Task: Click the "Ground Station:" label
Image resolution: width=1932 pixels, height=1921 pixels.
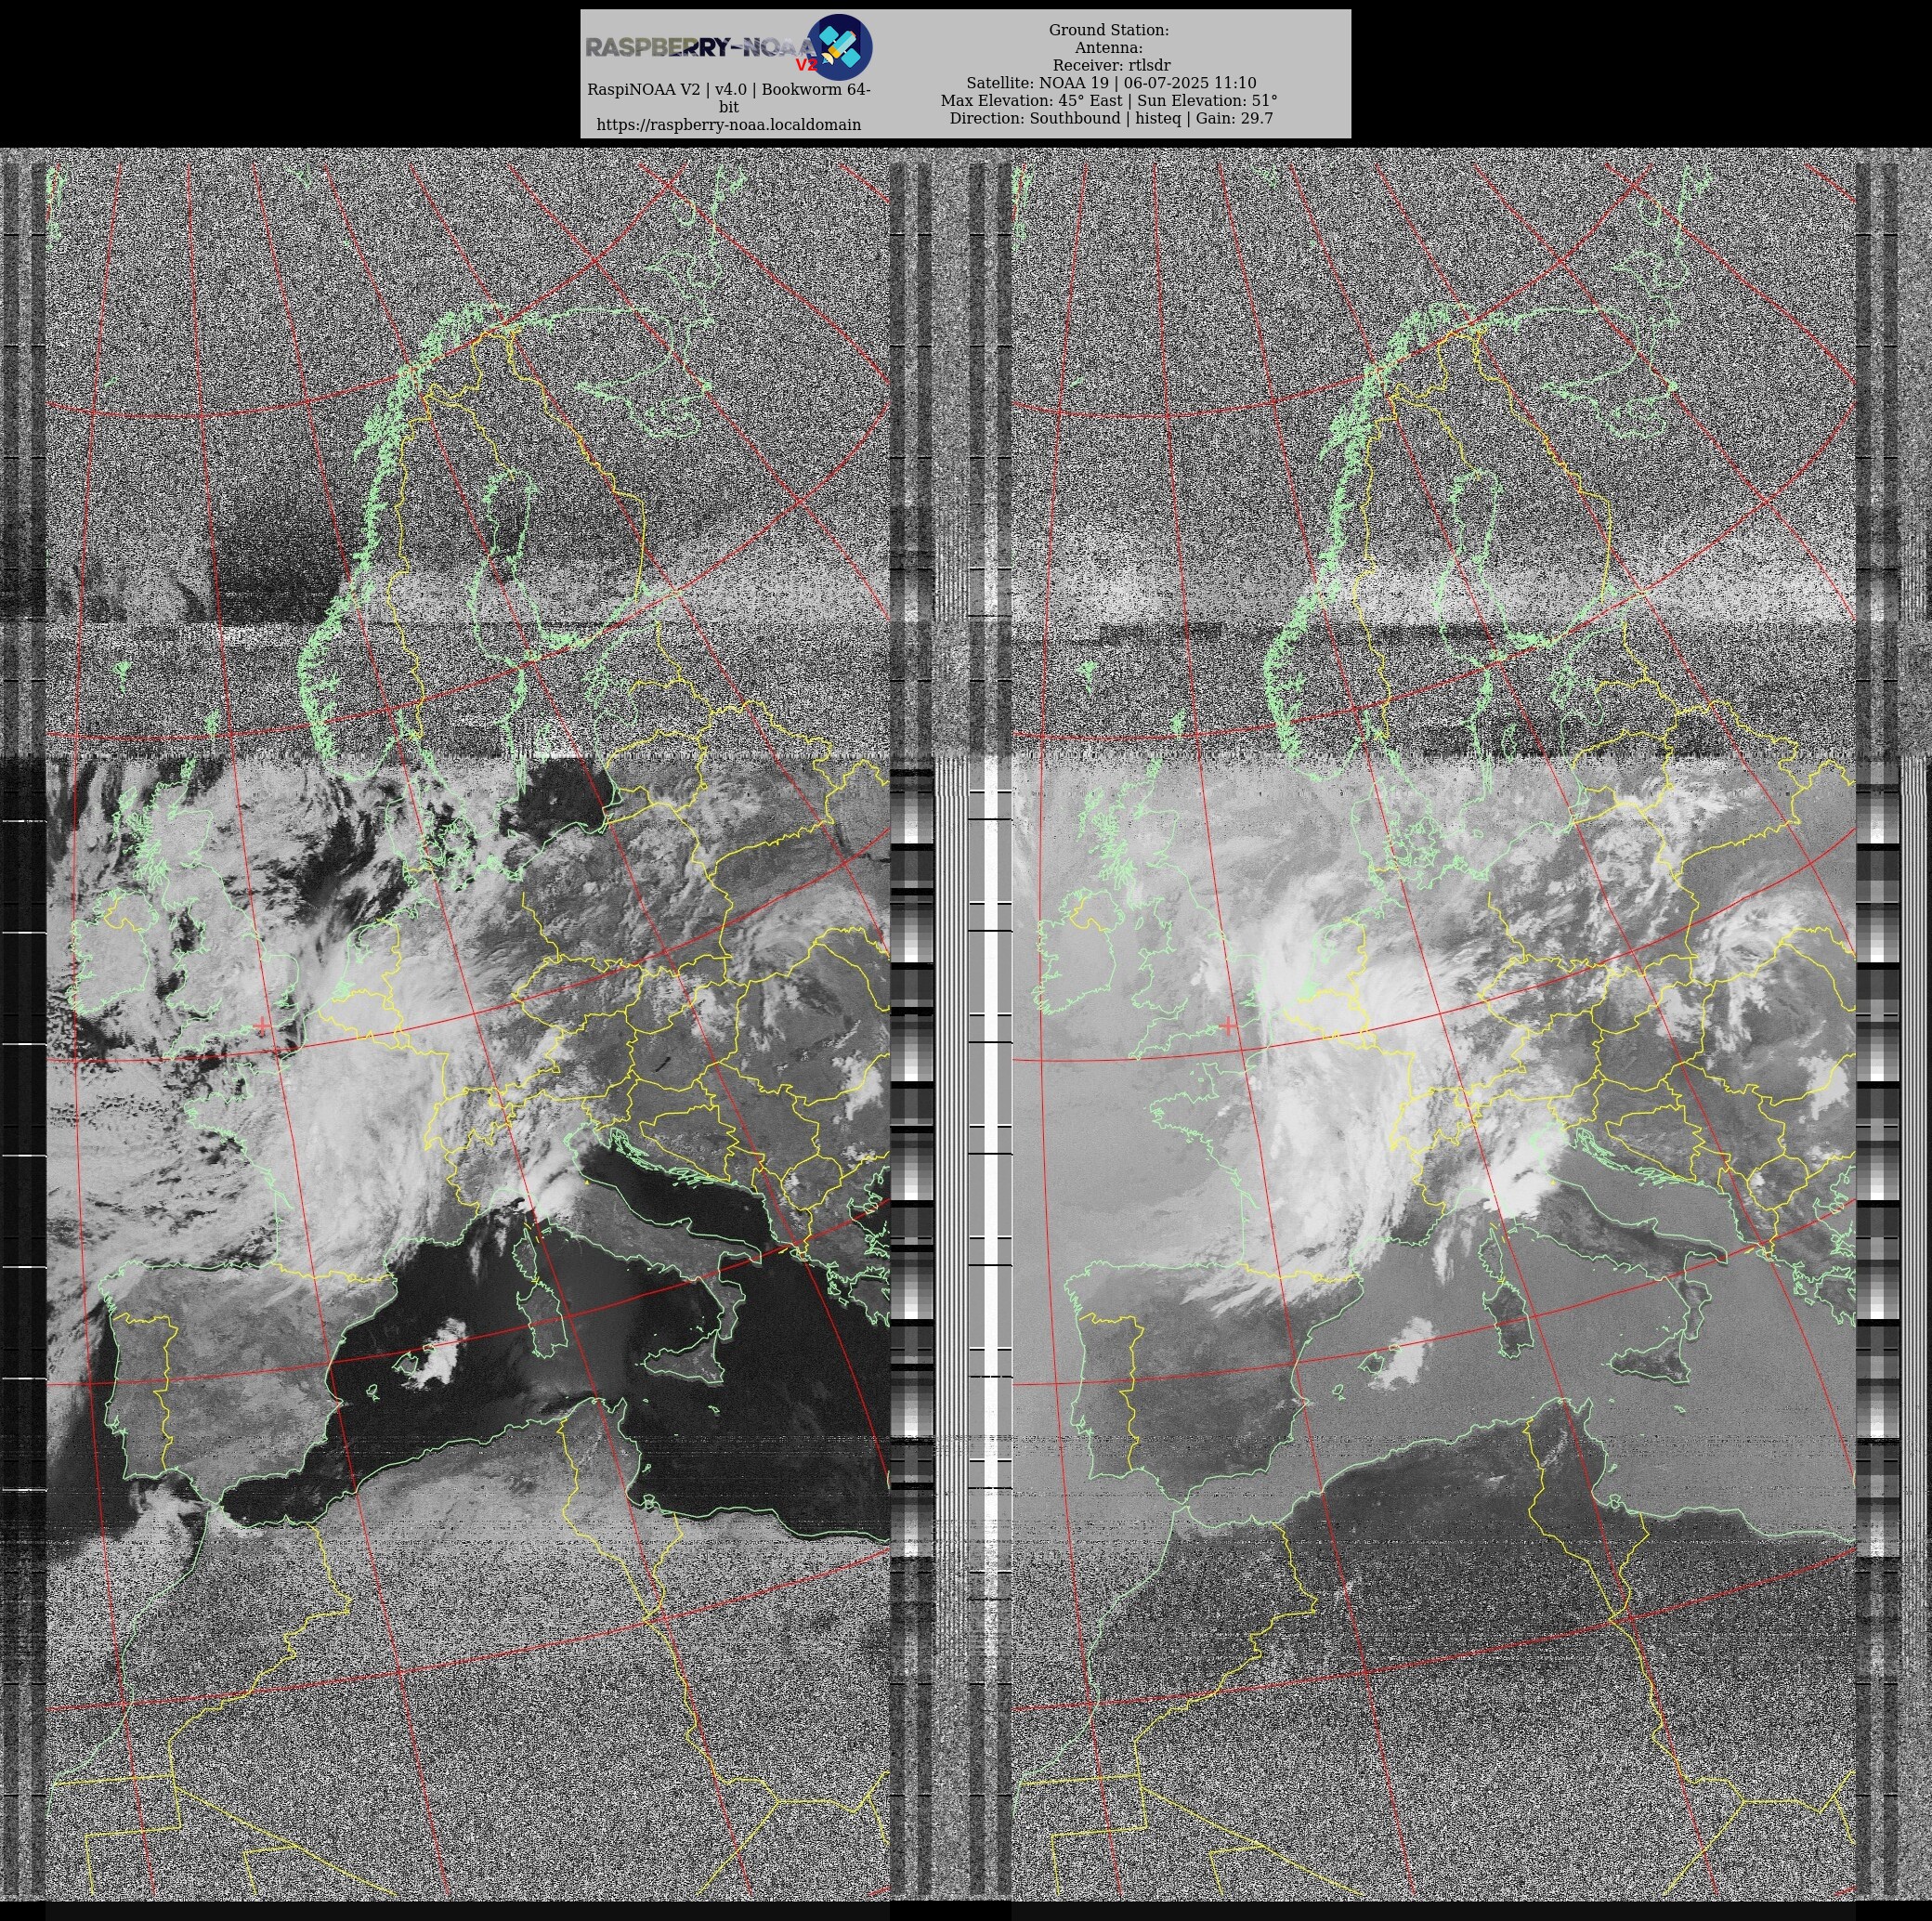Action: 1109,30
